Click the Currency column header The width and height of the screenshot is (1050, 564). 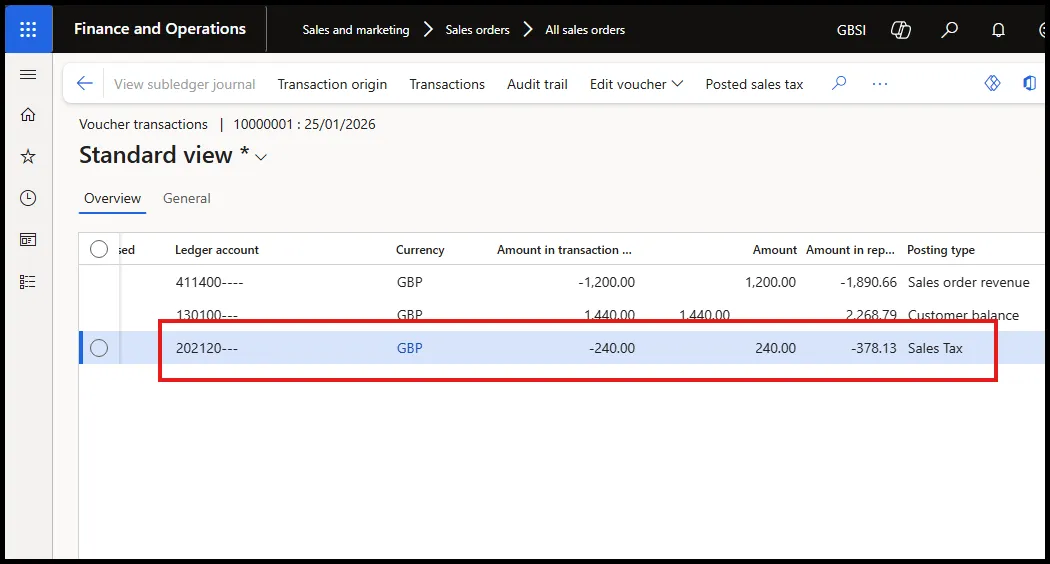click(420, 250)
